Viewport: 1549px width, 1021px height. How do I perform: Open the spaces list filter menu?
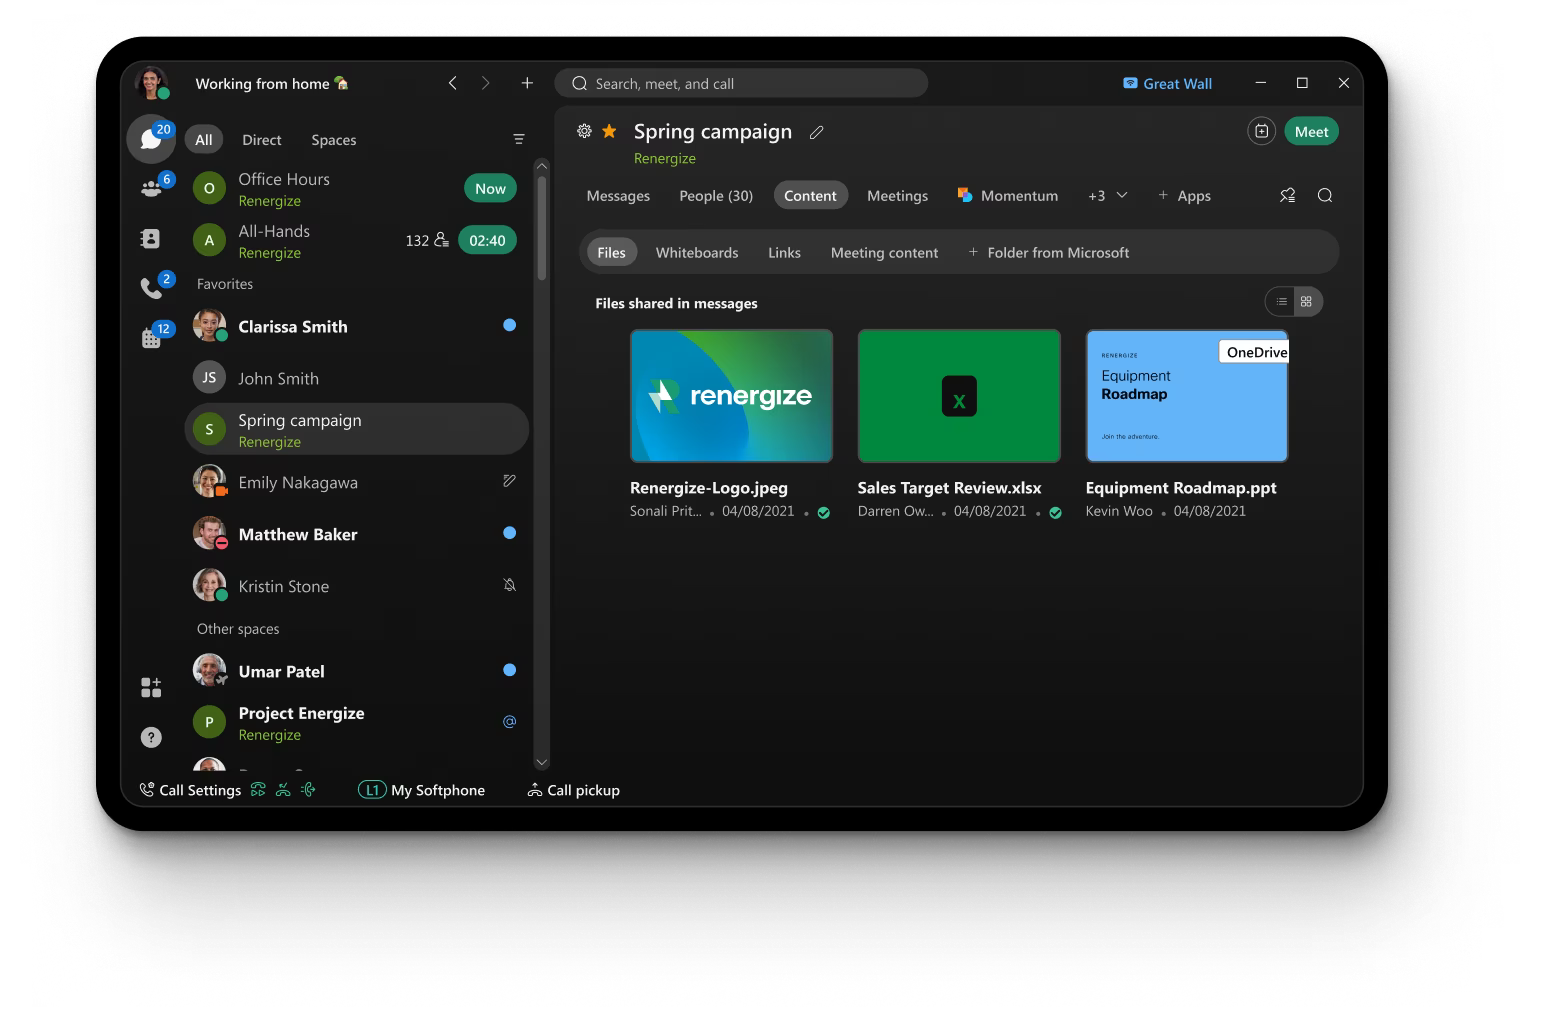519,139
